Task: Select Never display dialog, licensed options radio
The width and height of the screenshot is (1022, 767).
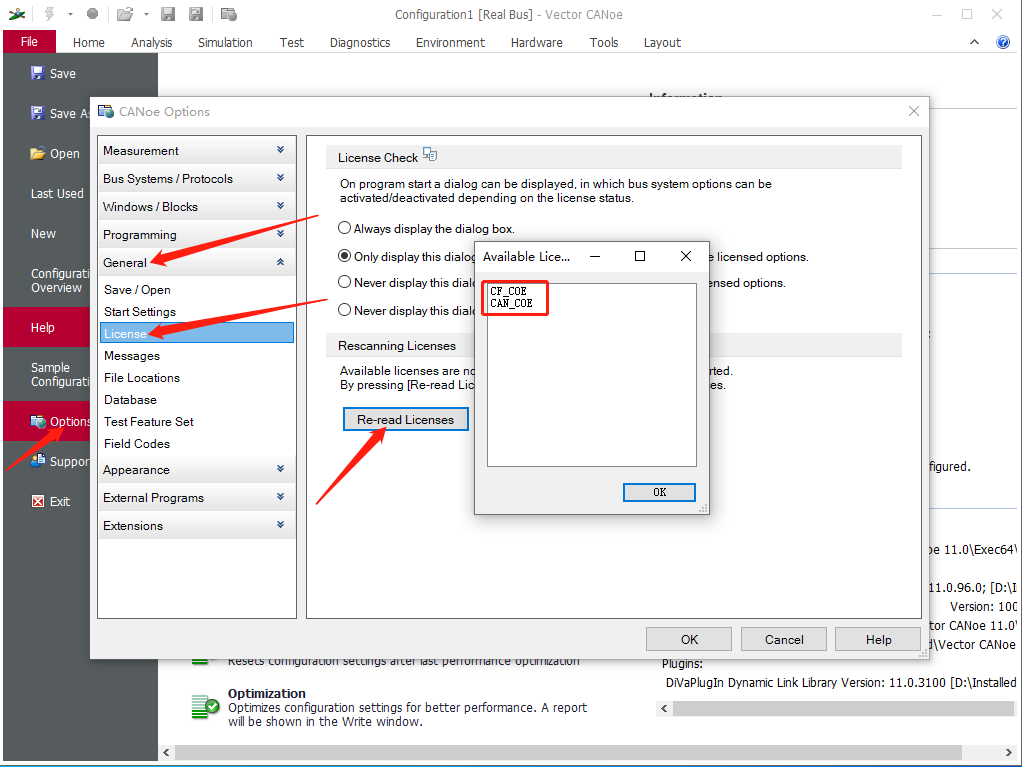Action: 344,282
